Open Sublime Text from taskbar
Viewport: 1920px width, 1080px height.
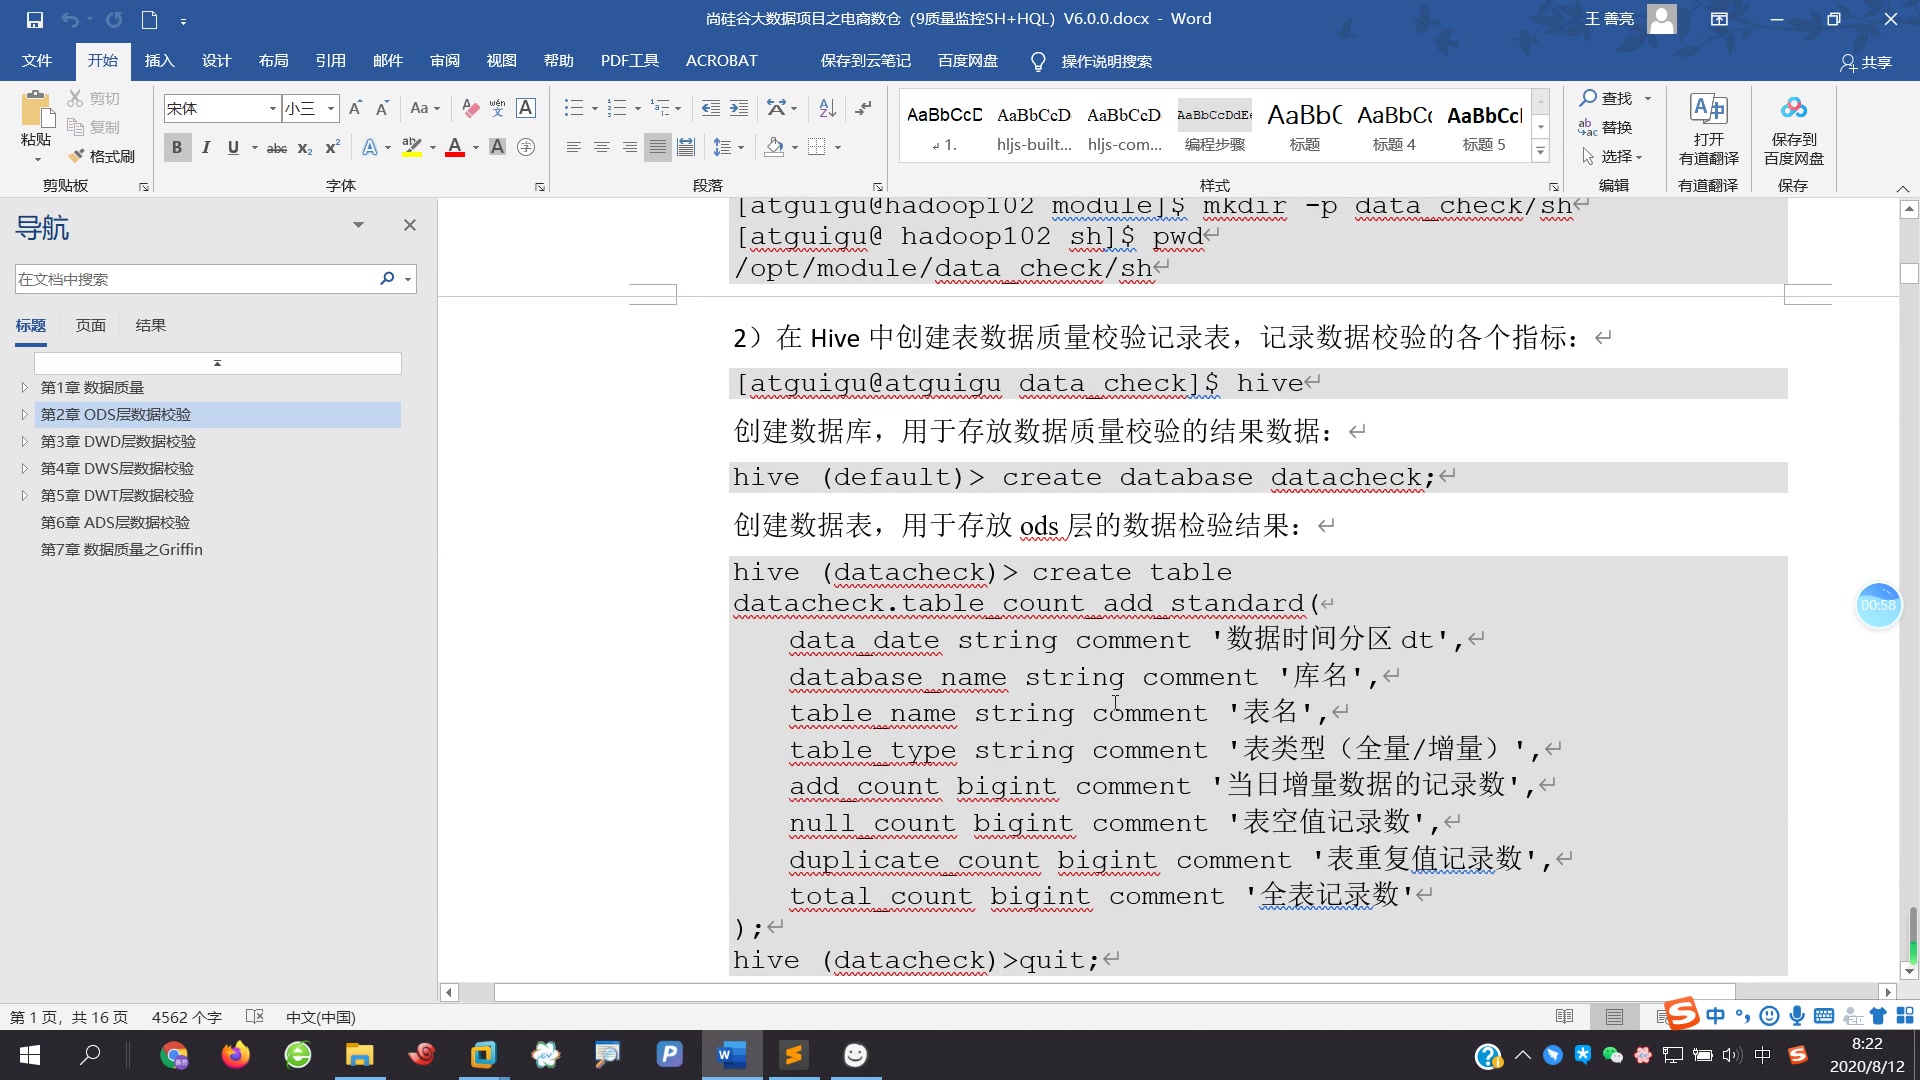[x=793, y=1055]
